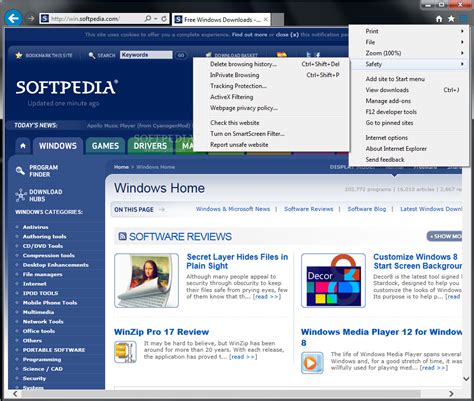
Task: Choose Send feedback
Action: (x=409, y=160)
